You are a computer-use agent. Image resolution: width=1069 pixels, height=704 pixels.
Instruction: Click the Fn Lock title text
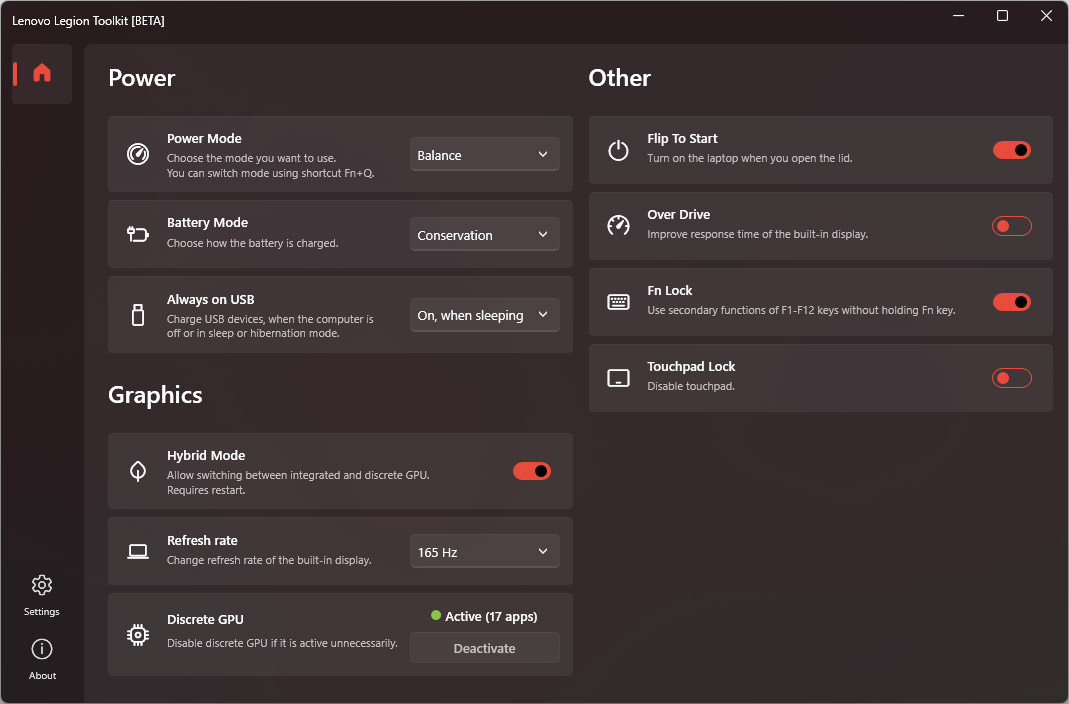coord(669,290)
